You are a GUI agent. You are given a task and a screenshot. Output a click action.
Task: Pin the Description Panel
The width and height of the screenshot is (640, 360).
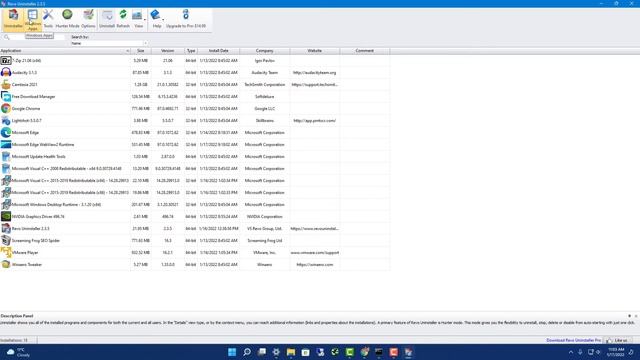(629, 316)
